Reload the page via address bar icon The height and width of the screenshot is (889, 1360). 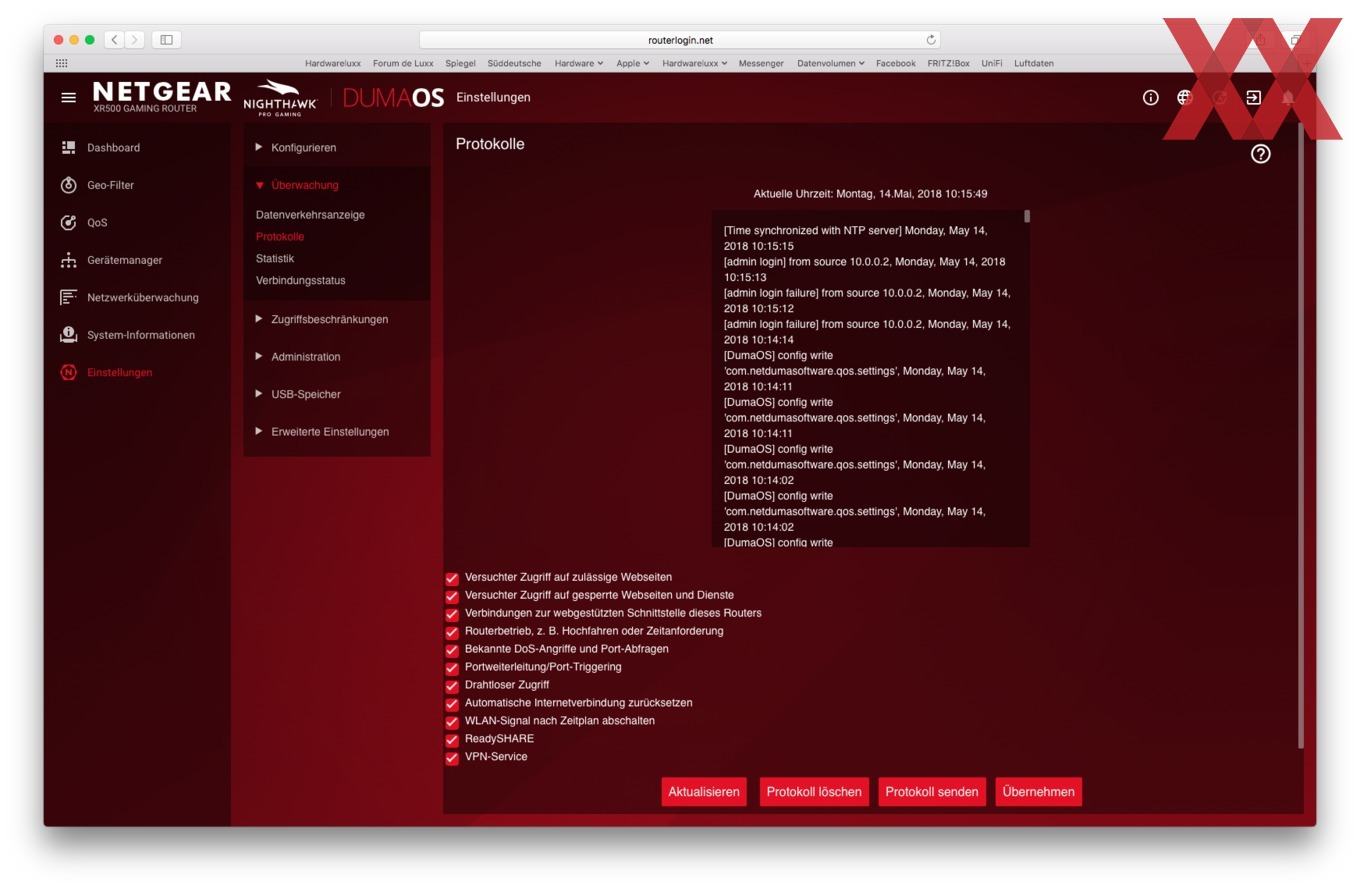931,40
